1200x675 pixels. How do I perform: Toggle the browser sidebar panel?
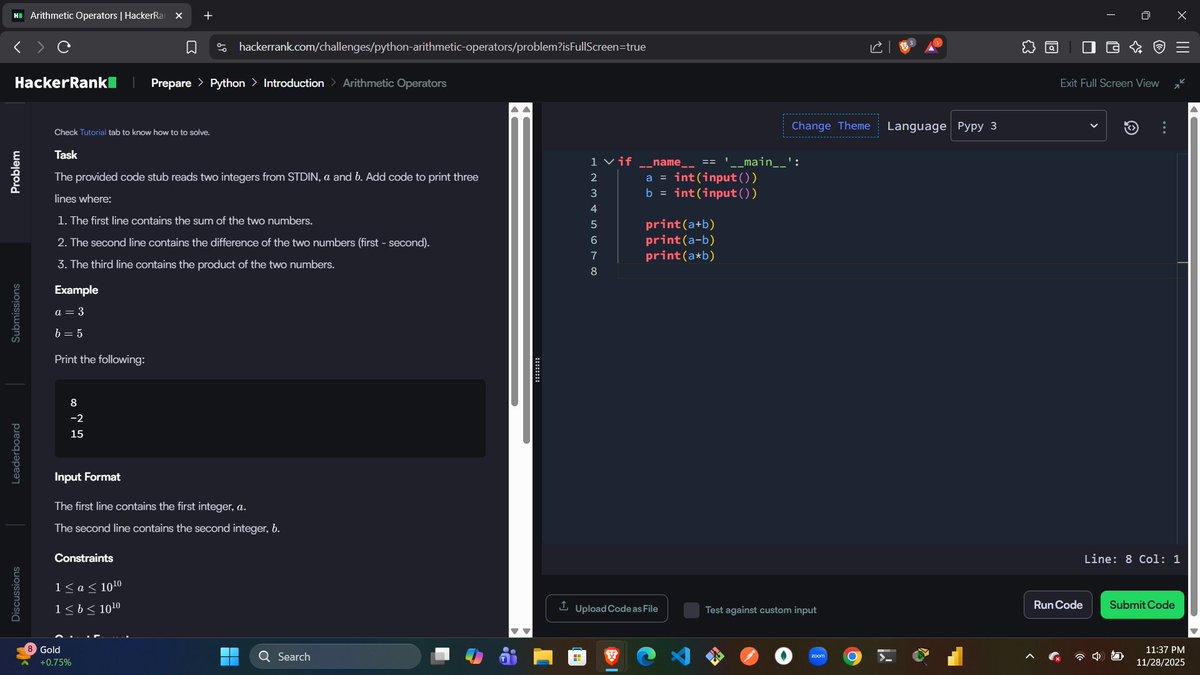pos(1088,46)
